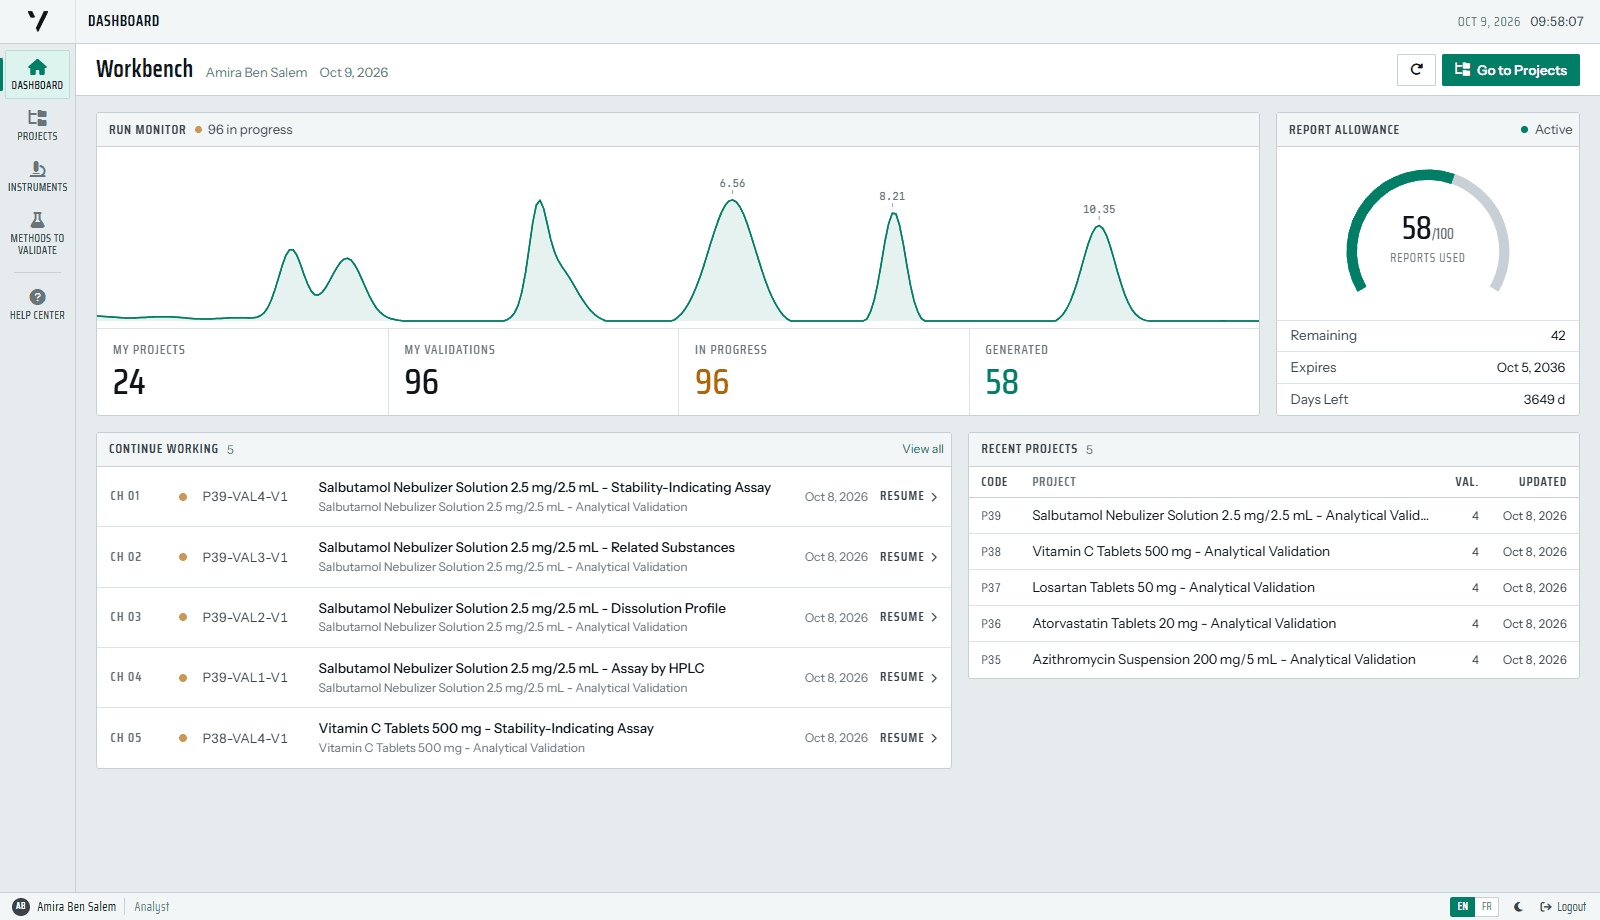Toggle dark mode with the moon icon

pos(1518,907)
